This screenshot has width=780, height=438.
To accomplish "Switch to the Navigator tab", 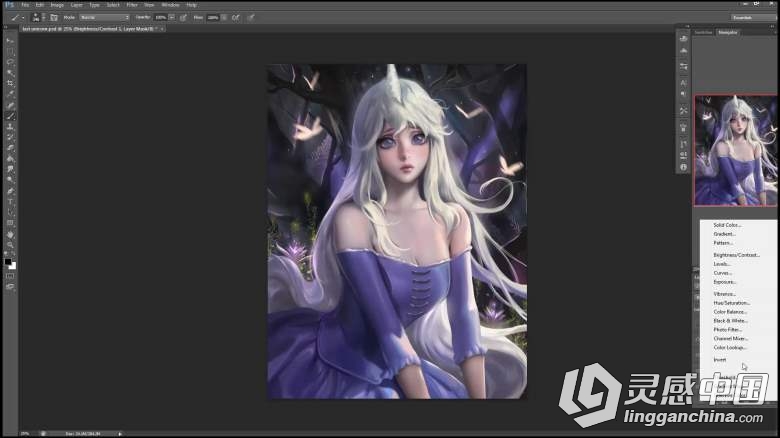I will click(728, 32).
